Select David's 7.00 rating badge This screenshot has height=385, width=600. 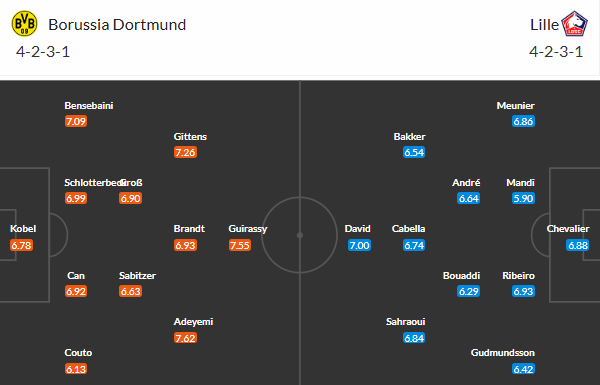[x=359, y=245]
